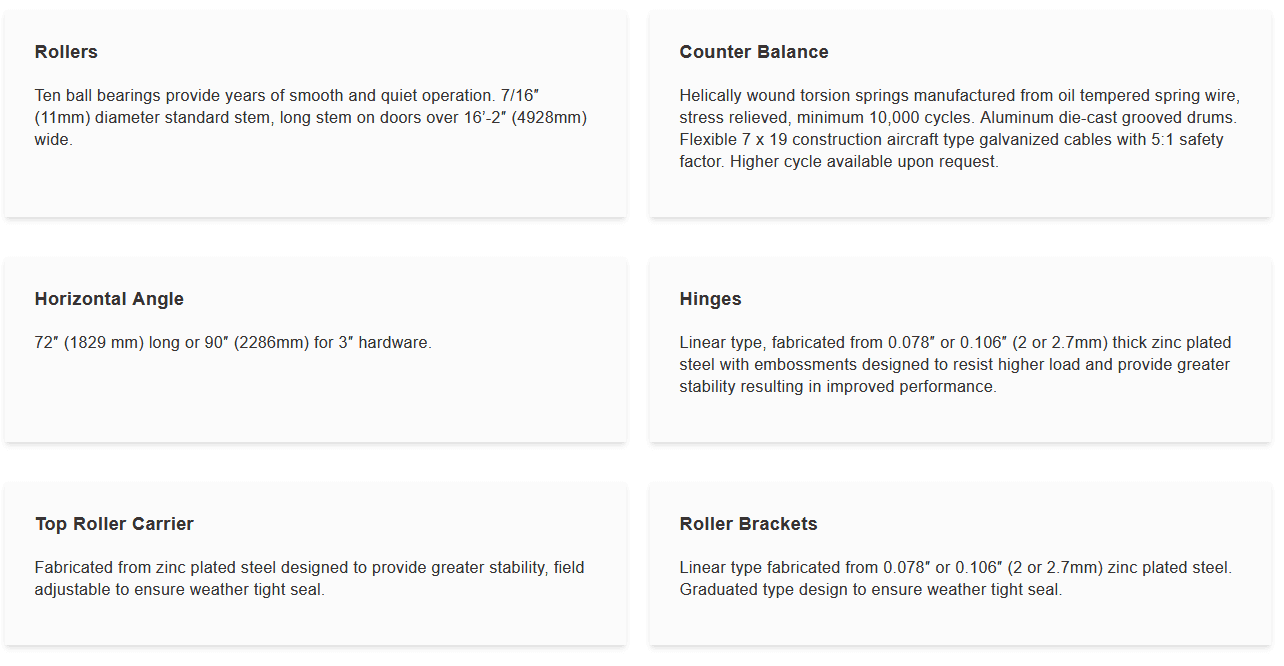Click "7 x 19 construction" cable text
1284x666 pixels.
click(781, 140)
